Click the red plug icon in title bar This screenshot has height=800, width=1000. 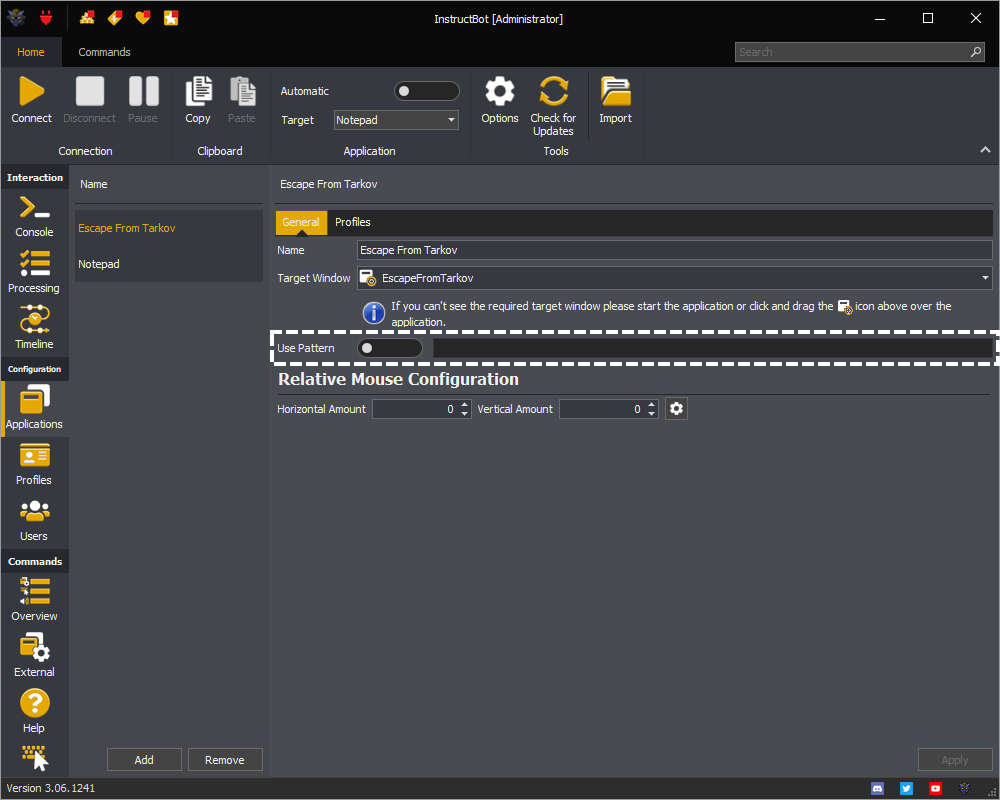[46, 18]
